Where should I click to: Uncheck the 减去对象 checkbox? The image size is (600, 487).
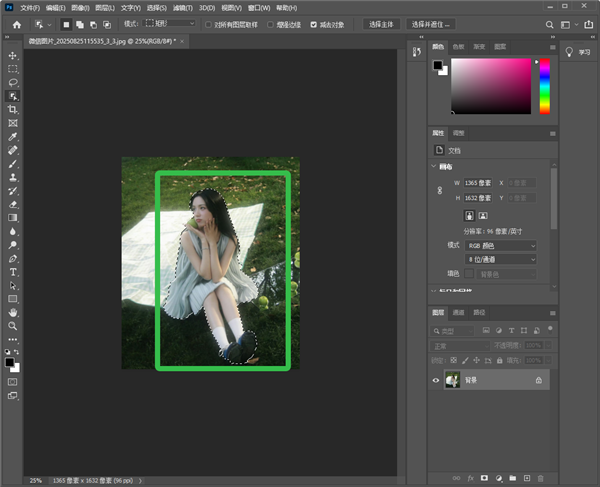314,23
